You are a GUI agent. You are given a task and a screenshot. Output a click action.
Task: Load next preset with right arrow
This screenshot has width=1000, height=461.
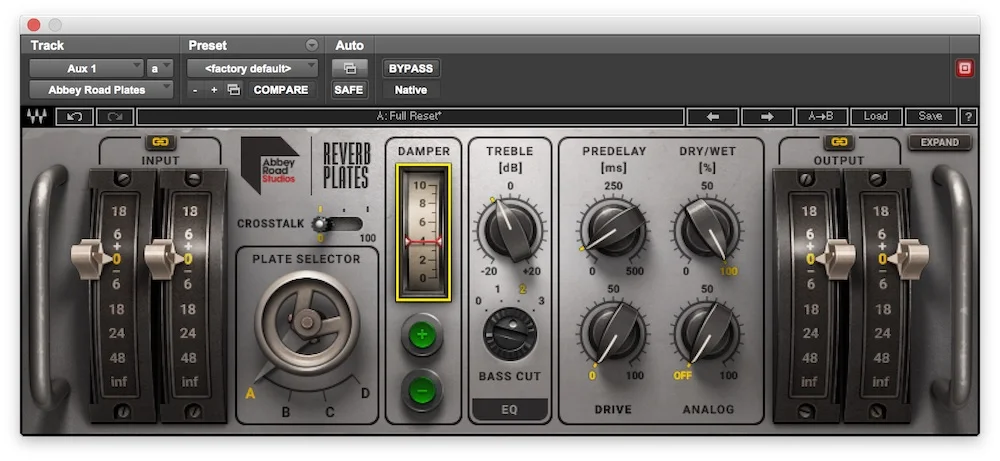tap(767, 117)
